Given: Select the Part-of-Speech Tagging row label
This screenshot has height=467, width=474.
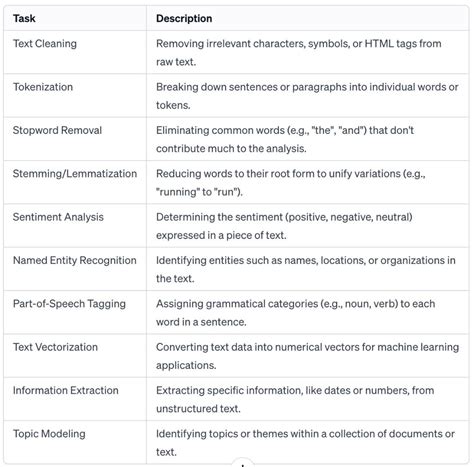Looking at the screenshot, I should click(69, 304).
